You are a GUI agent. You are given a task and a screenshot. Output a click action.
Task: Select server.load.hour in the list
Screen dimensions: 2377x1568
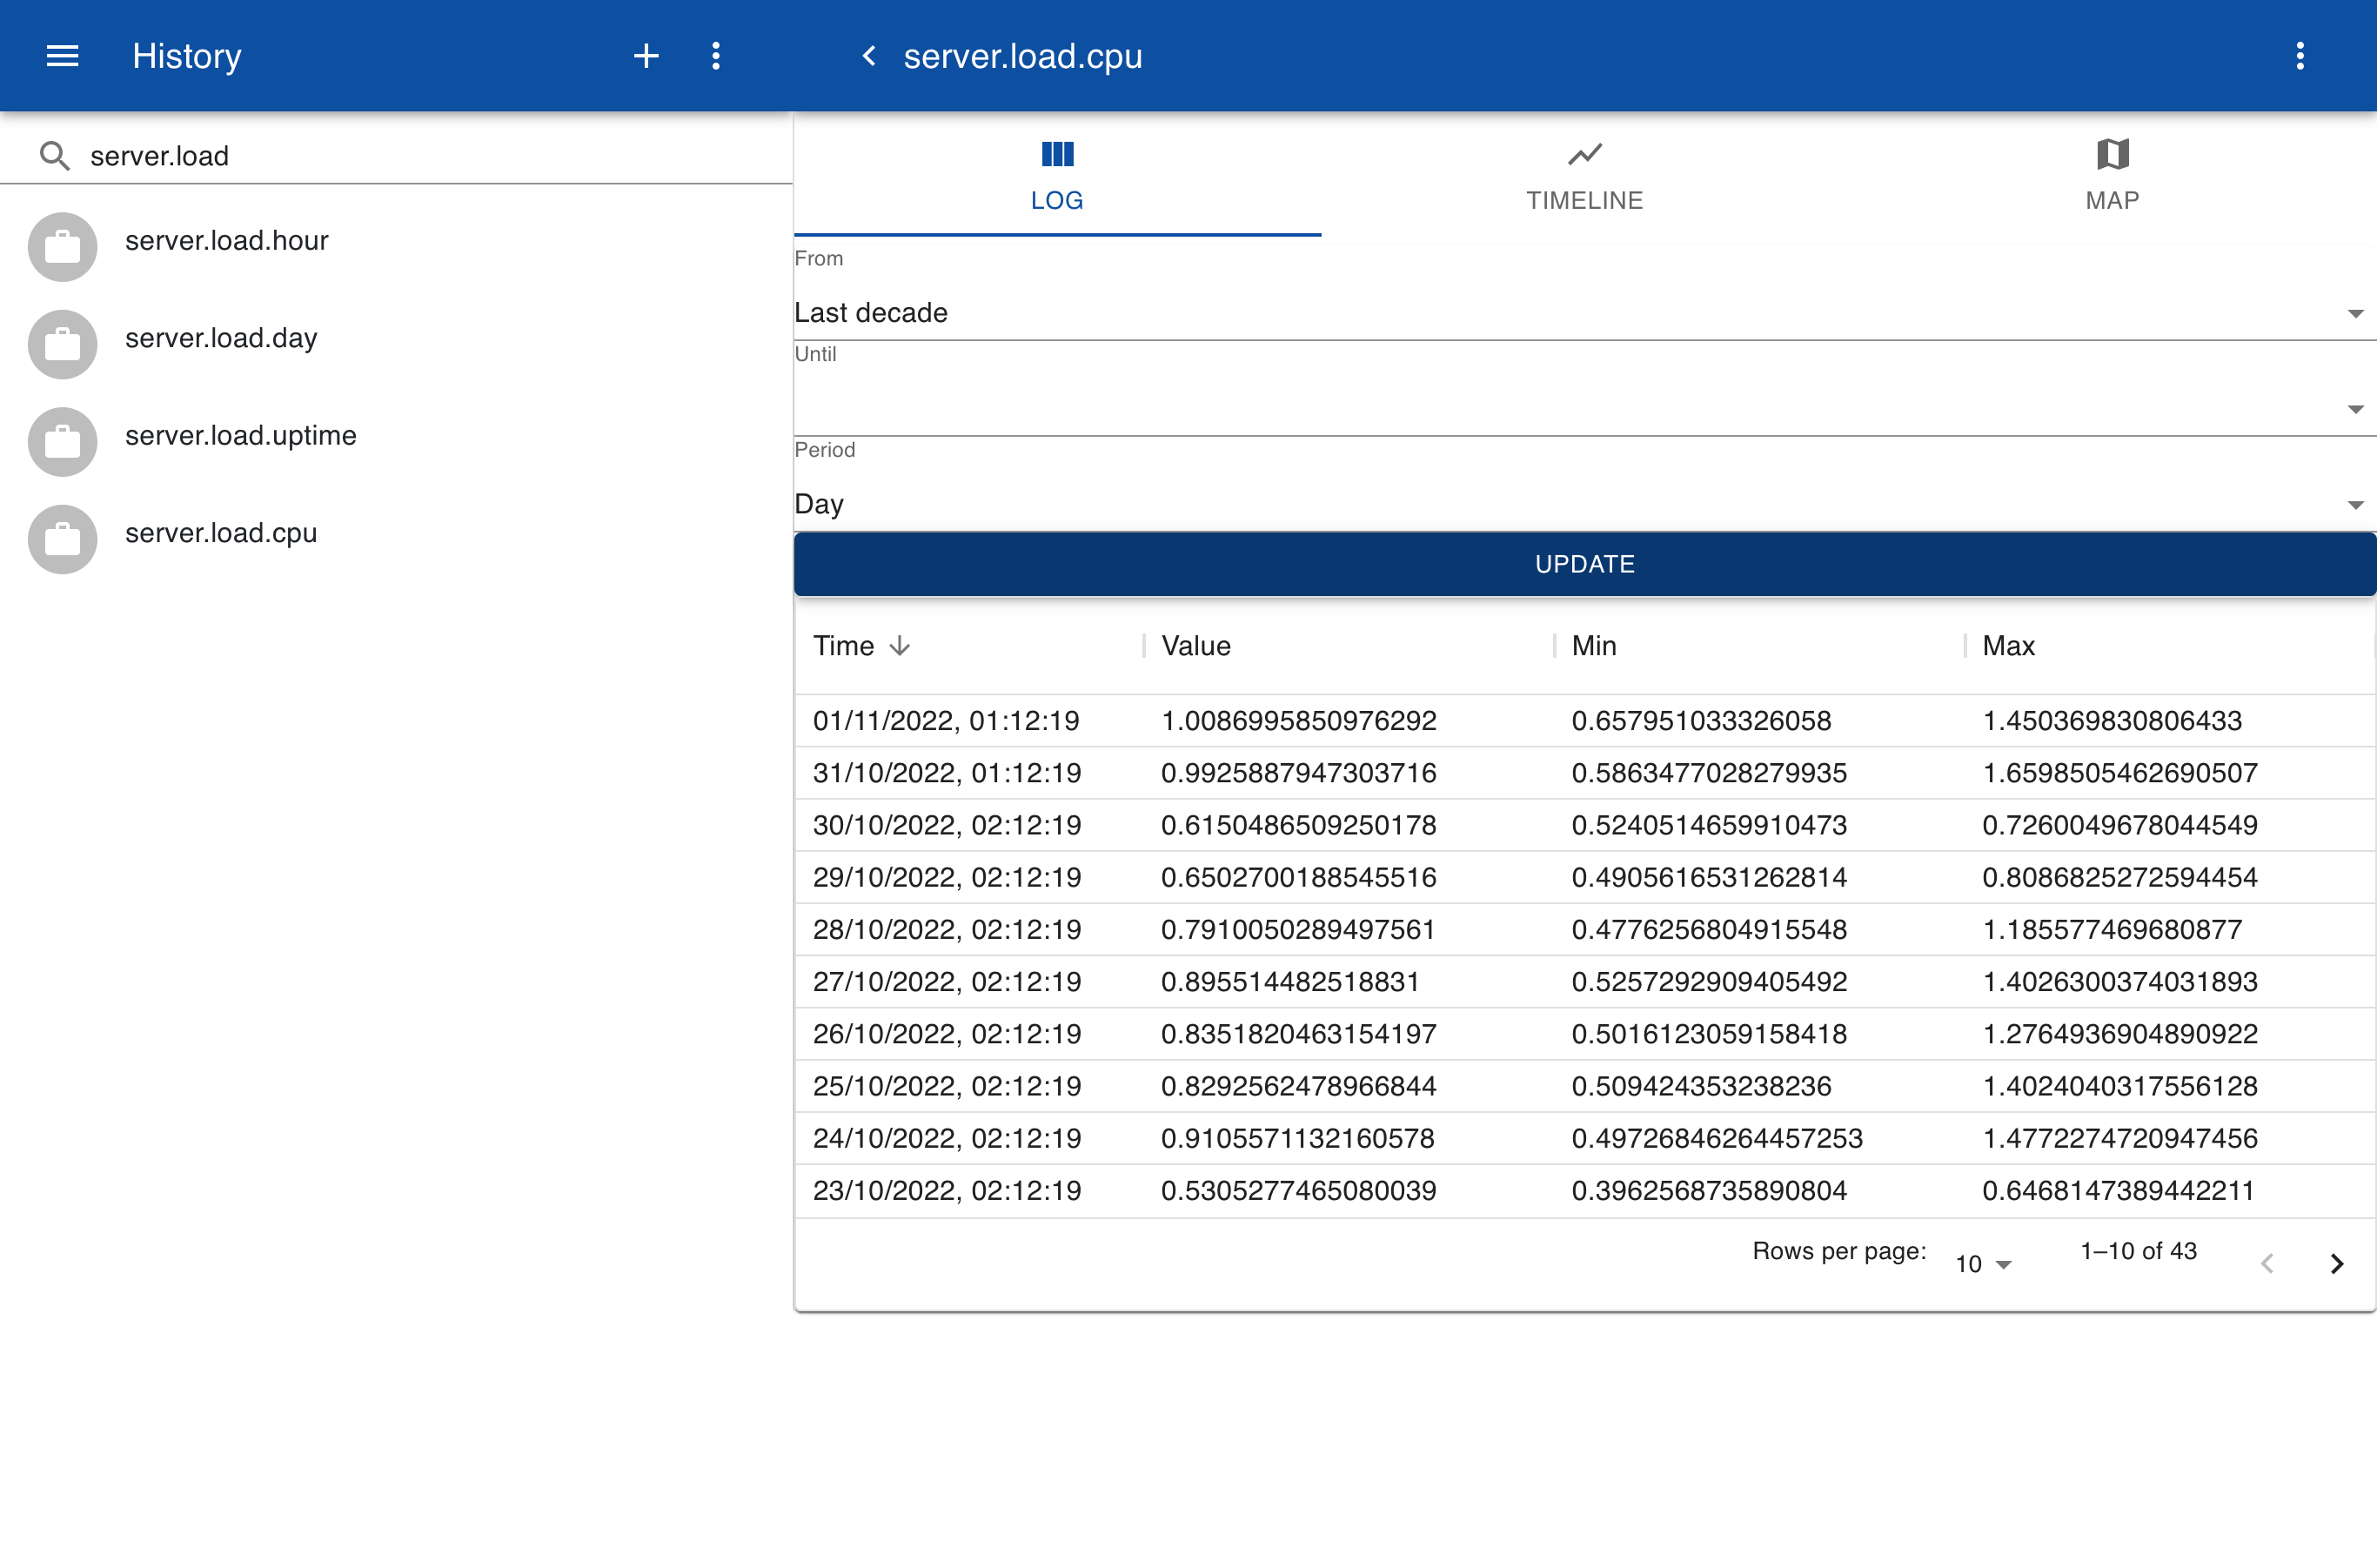(x=396, y=246)
